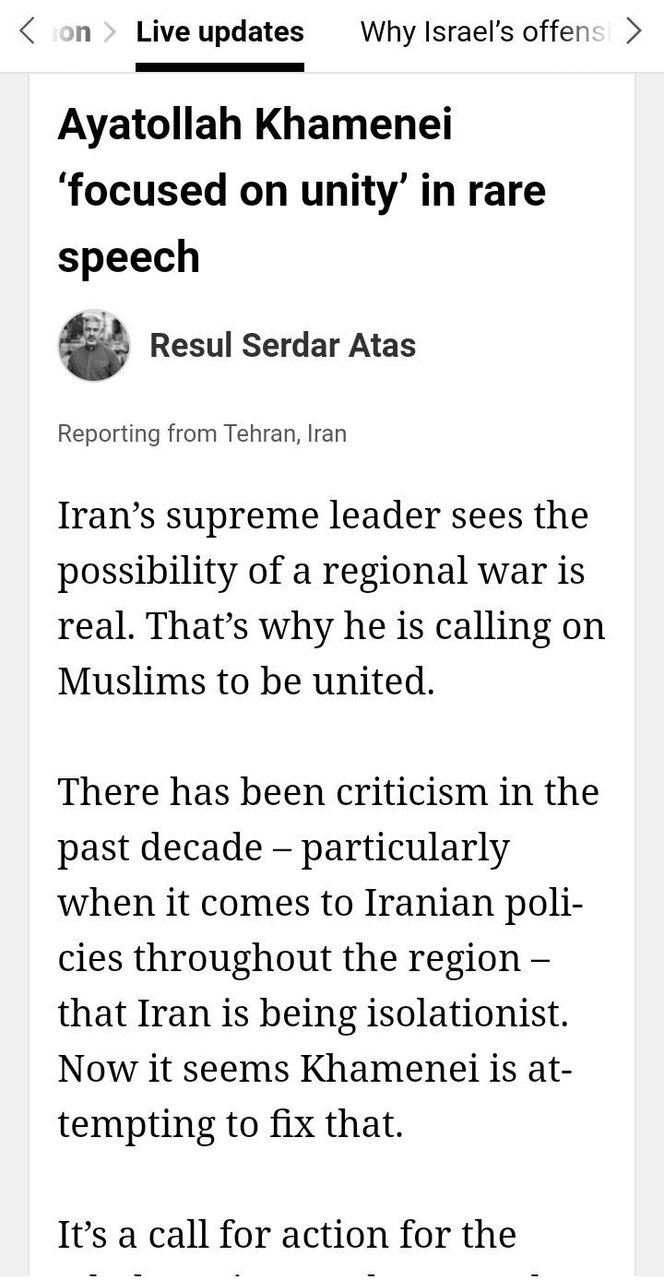The image size is (664, 1280).
Task: Open author link Resul Serdar Atas
Action: point(283,346)
